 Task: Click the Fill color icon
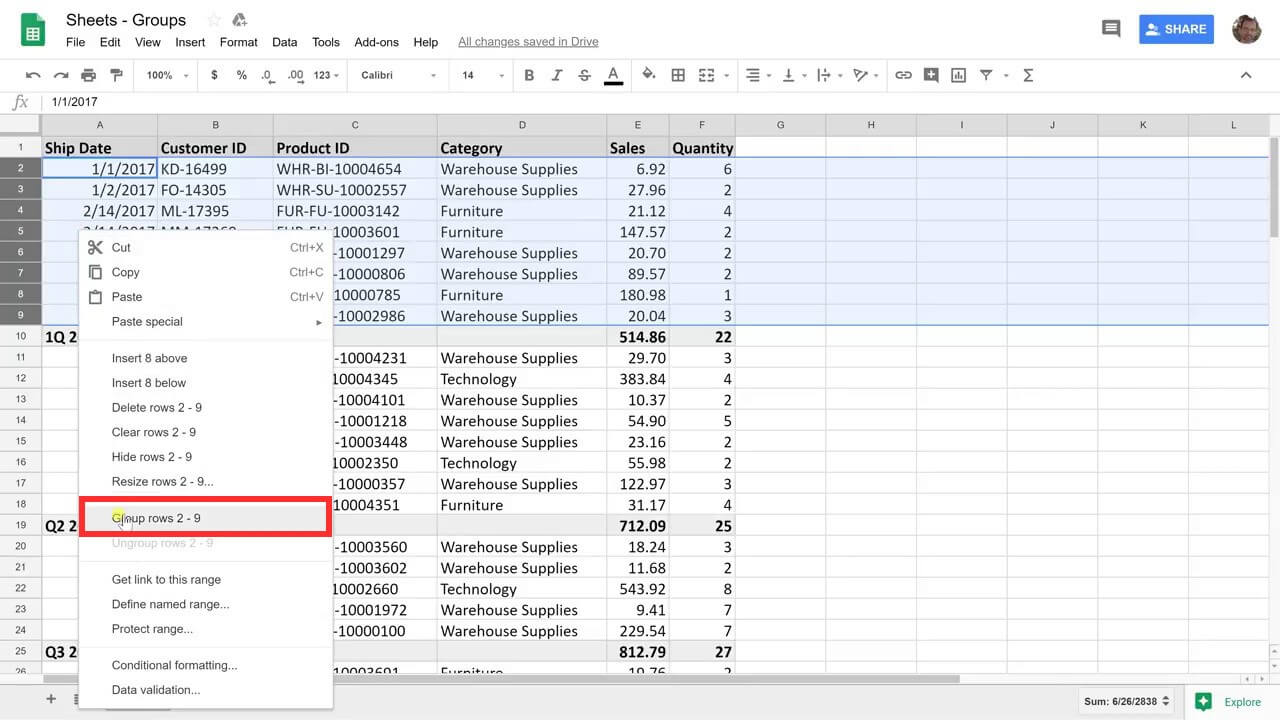[649, 75]
